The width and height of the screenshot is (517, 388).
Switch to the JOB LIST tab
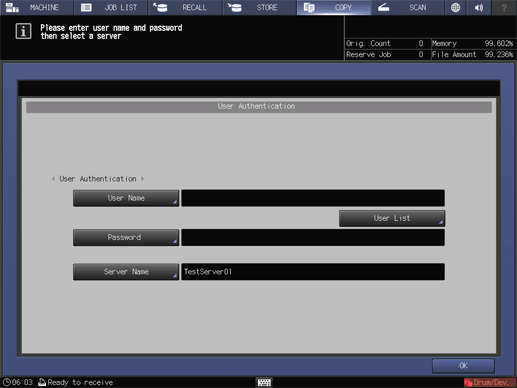click(x=111, y=7)
